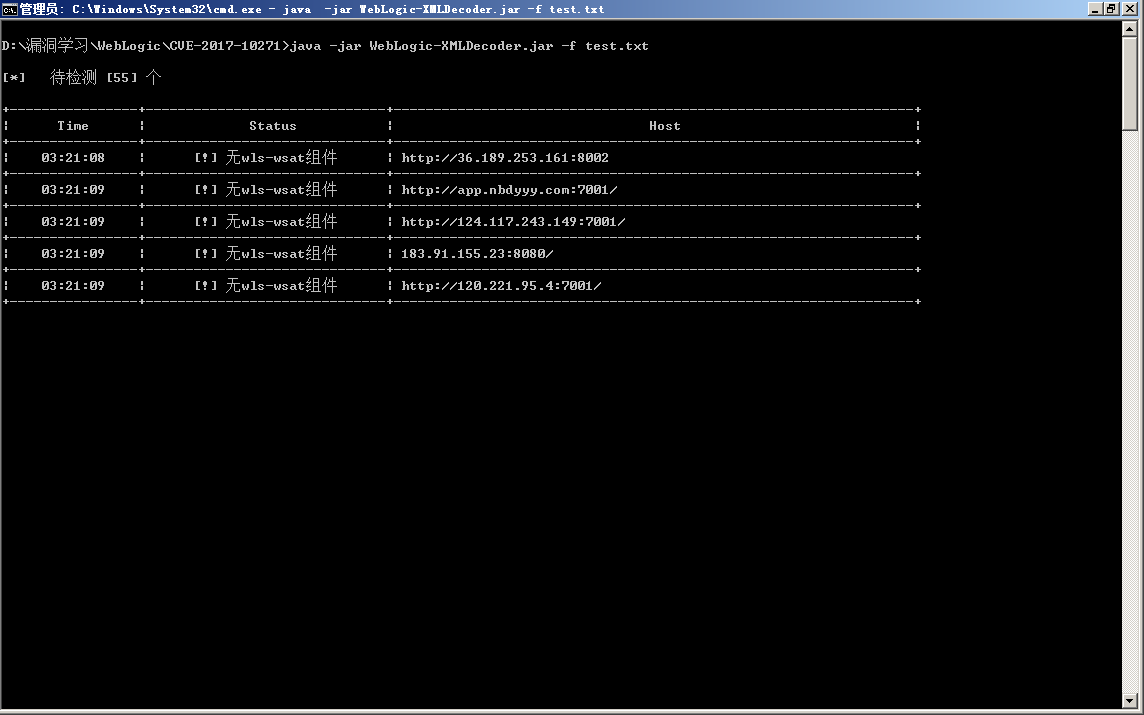Click the java -jar WebLogic-XMLDecoder.jar command text
Viewport: 1144px width, 715px height.
469,46
